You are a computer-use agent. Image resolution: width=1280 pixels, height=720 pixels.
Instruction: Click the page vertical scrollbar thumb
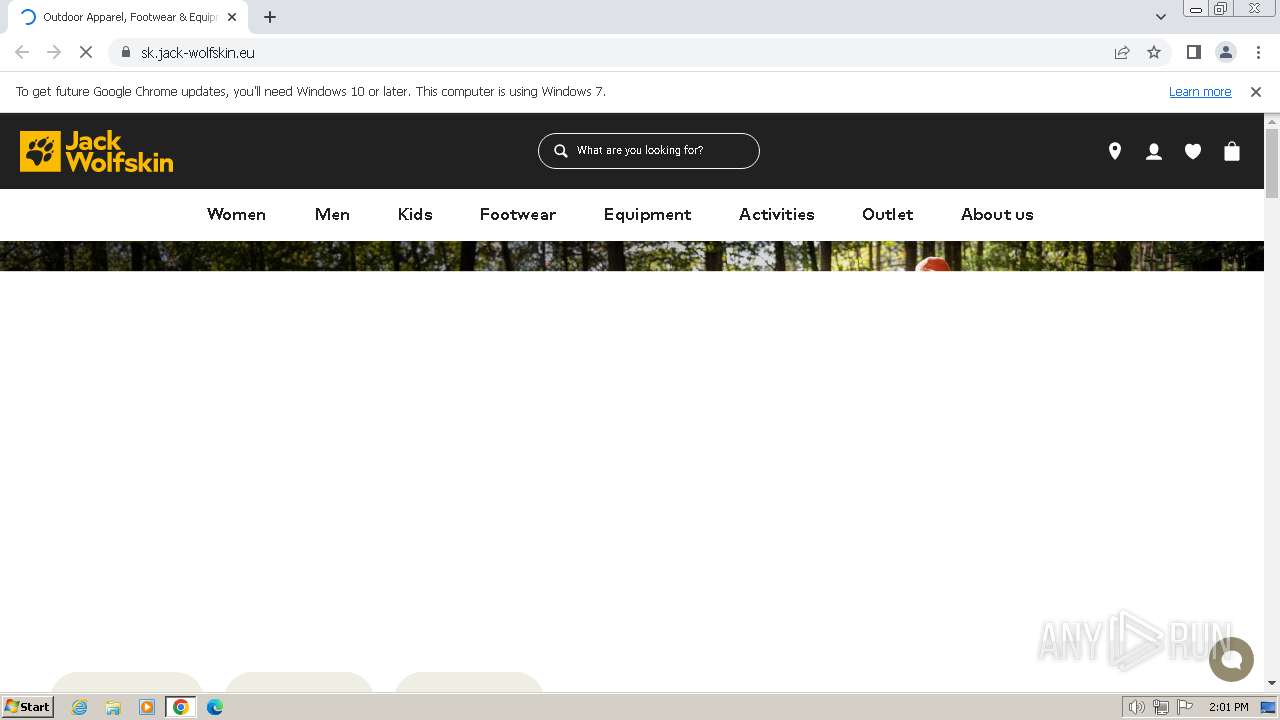coord(1272,163)
